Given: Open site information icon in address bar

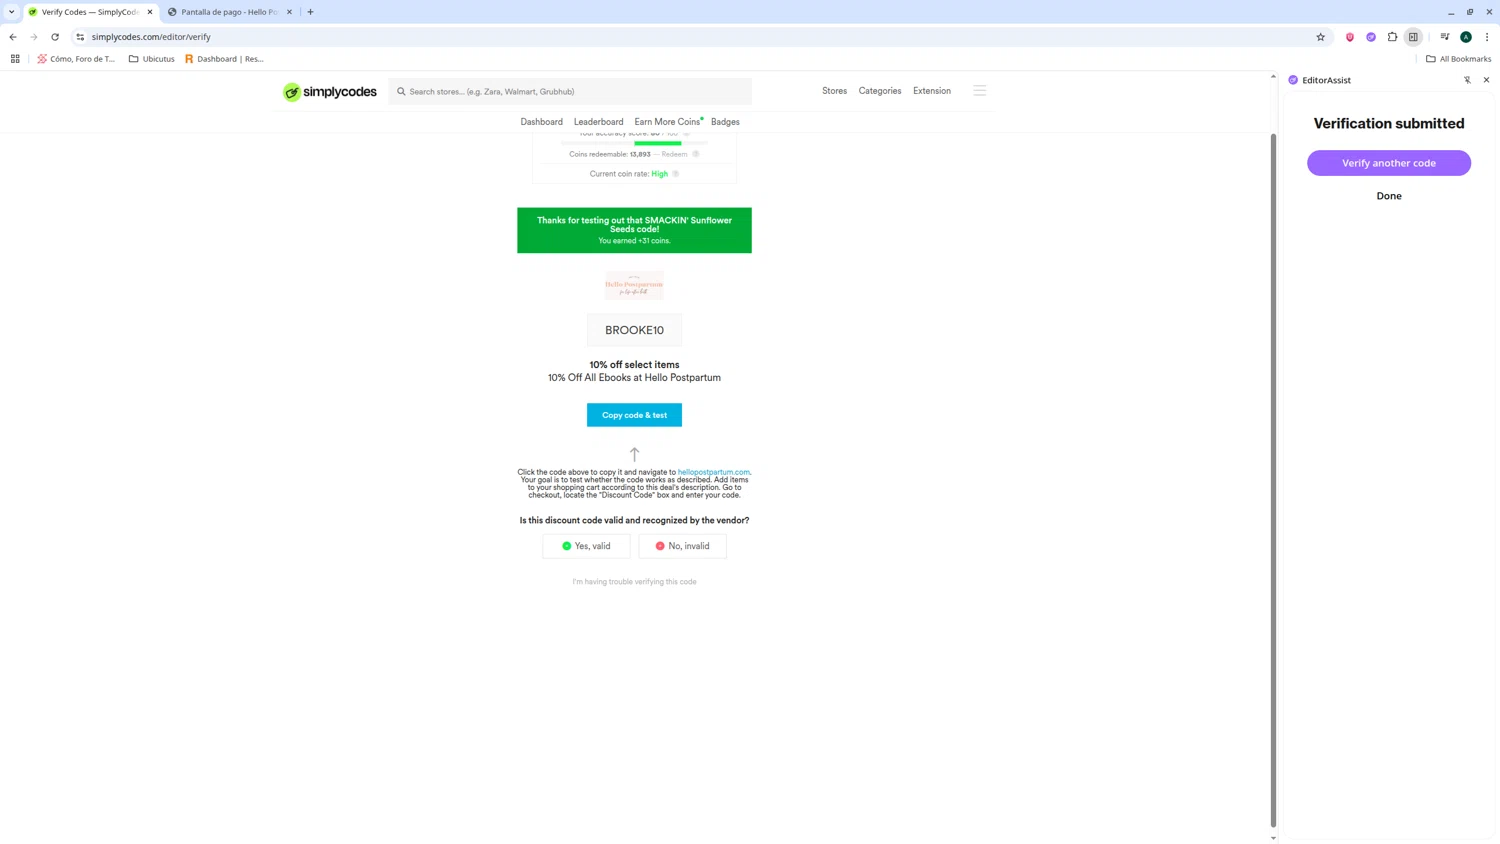Looking at the screenshot, I should 80,37.
